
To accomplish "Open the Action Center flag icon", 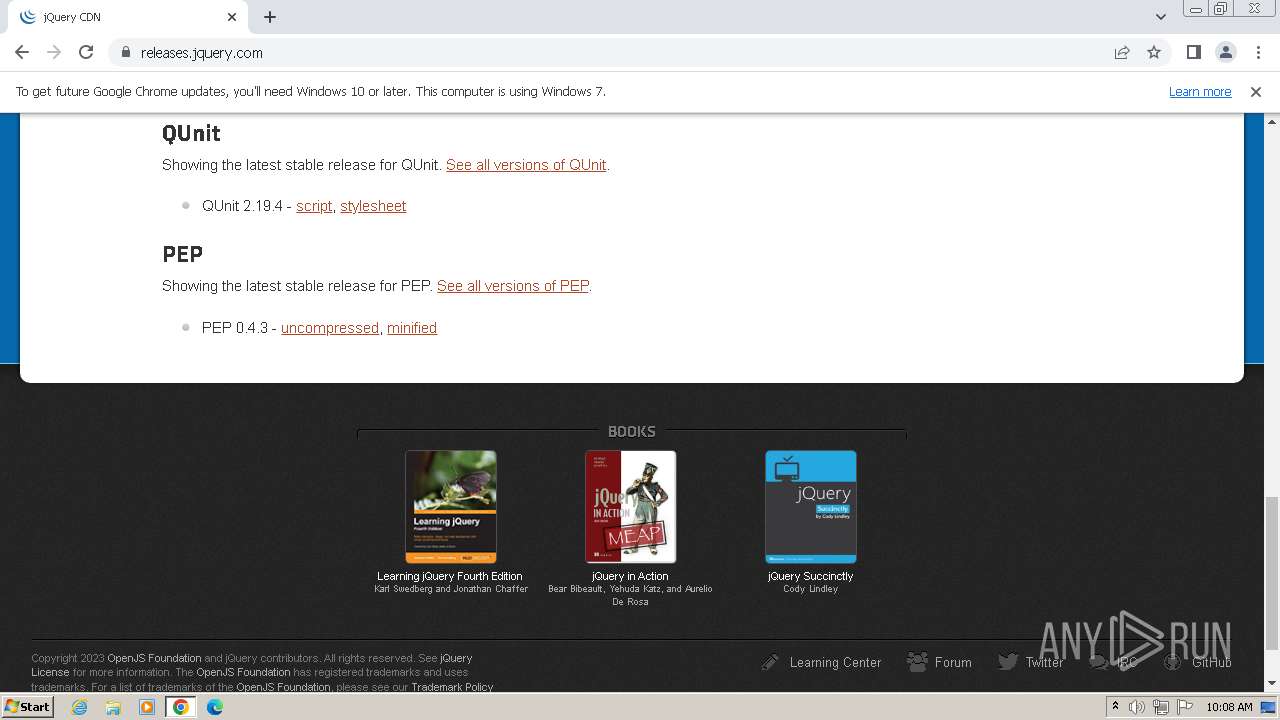I will click(1183, 707).
